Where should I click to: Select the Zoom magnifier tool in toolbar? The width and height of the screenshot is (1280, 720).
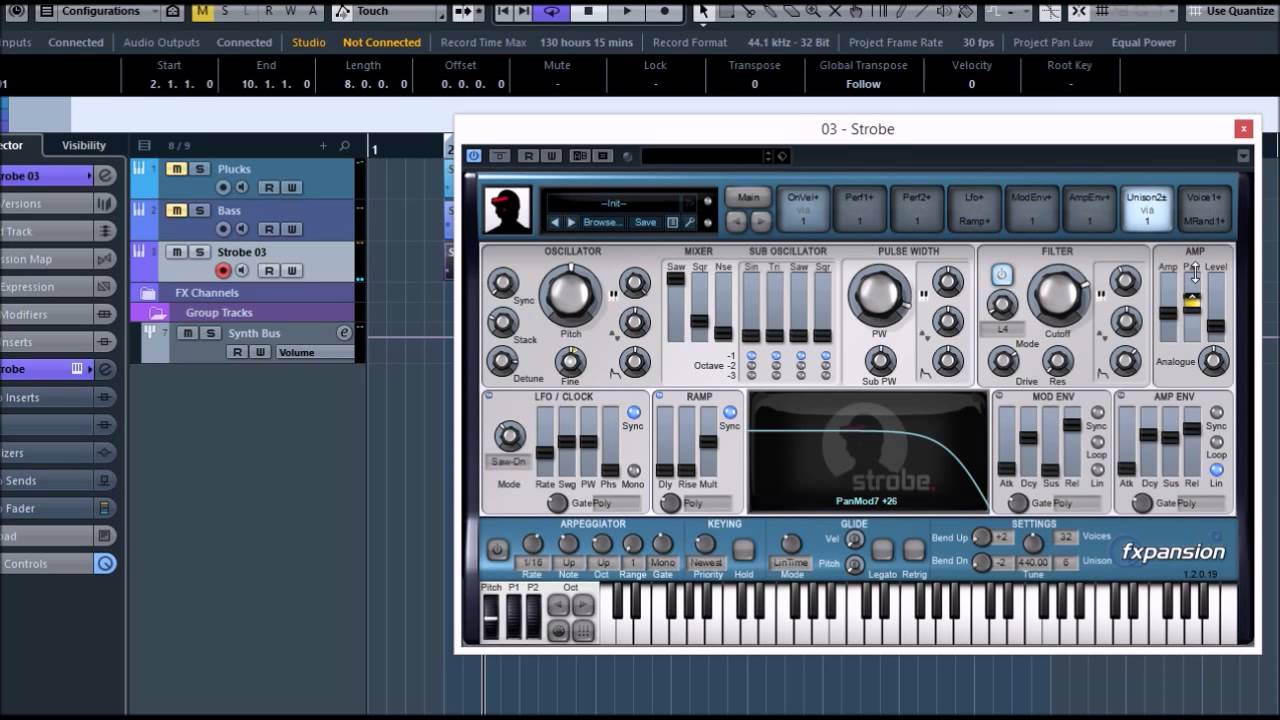coord(813,11)
